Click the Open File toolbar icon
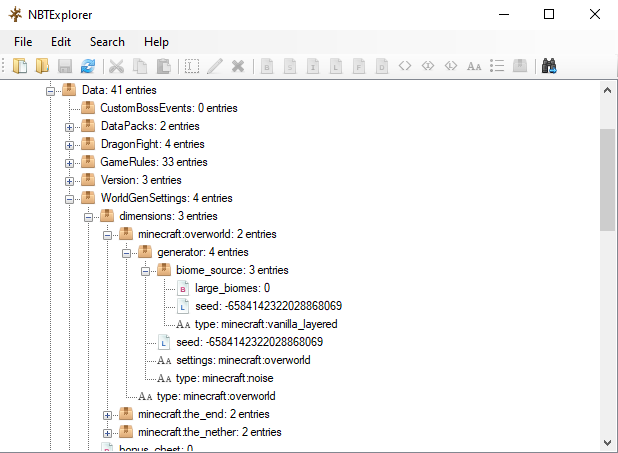 (20, 66)
